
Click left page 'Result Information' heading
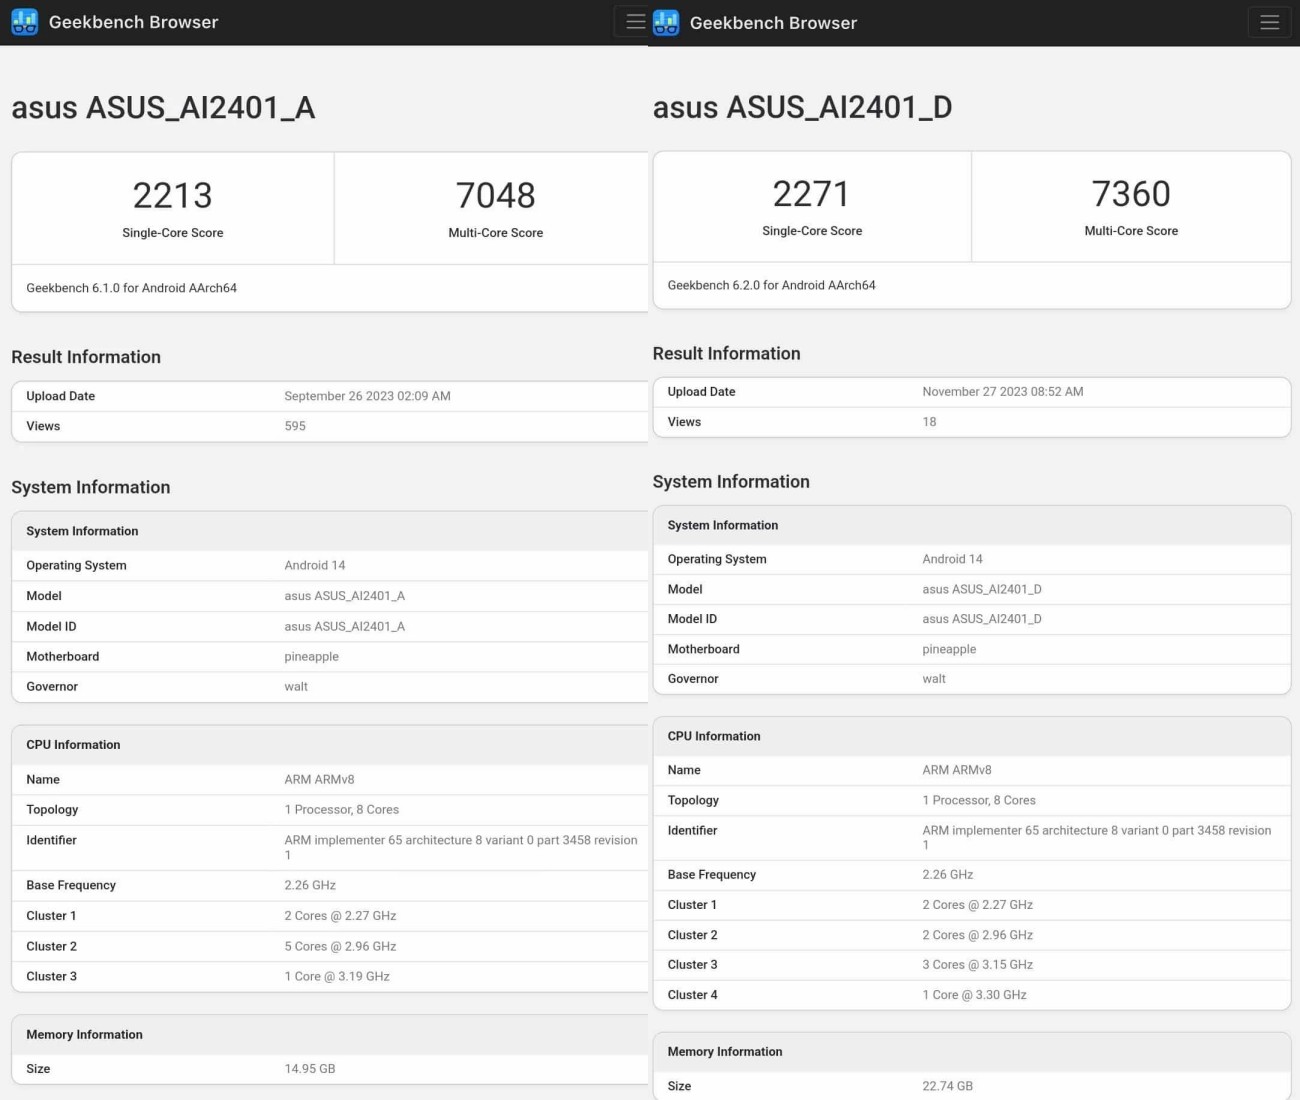(86, 357)
